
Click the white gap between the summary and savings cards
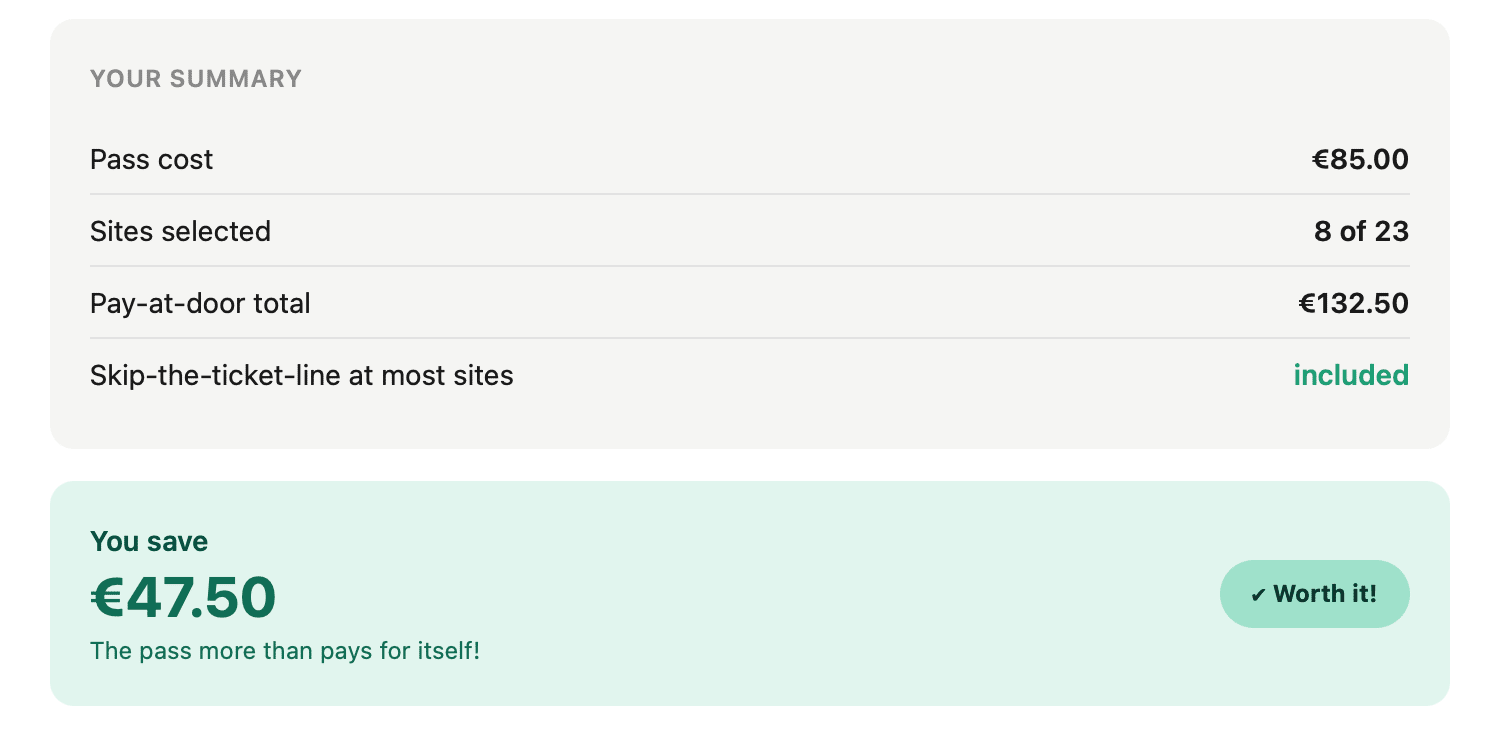click(750, 465)
